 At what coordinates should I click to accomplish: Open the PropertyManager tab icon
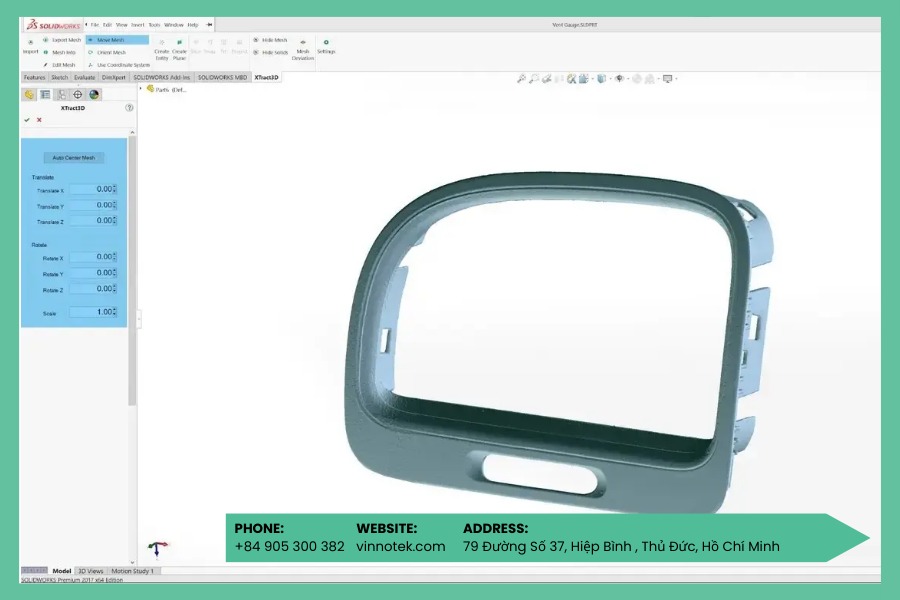(45, 95)
